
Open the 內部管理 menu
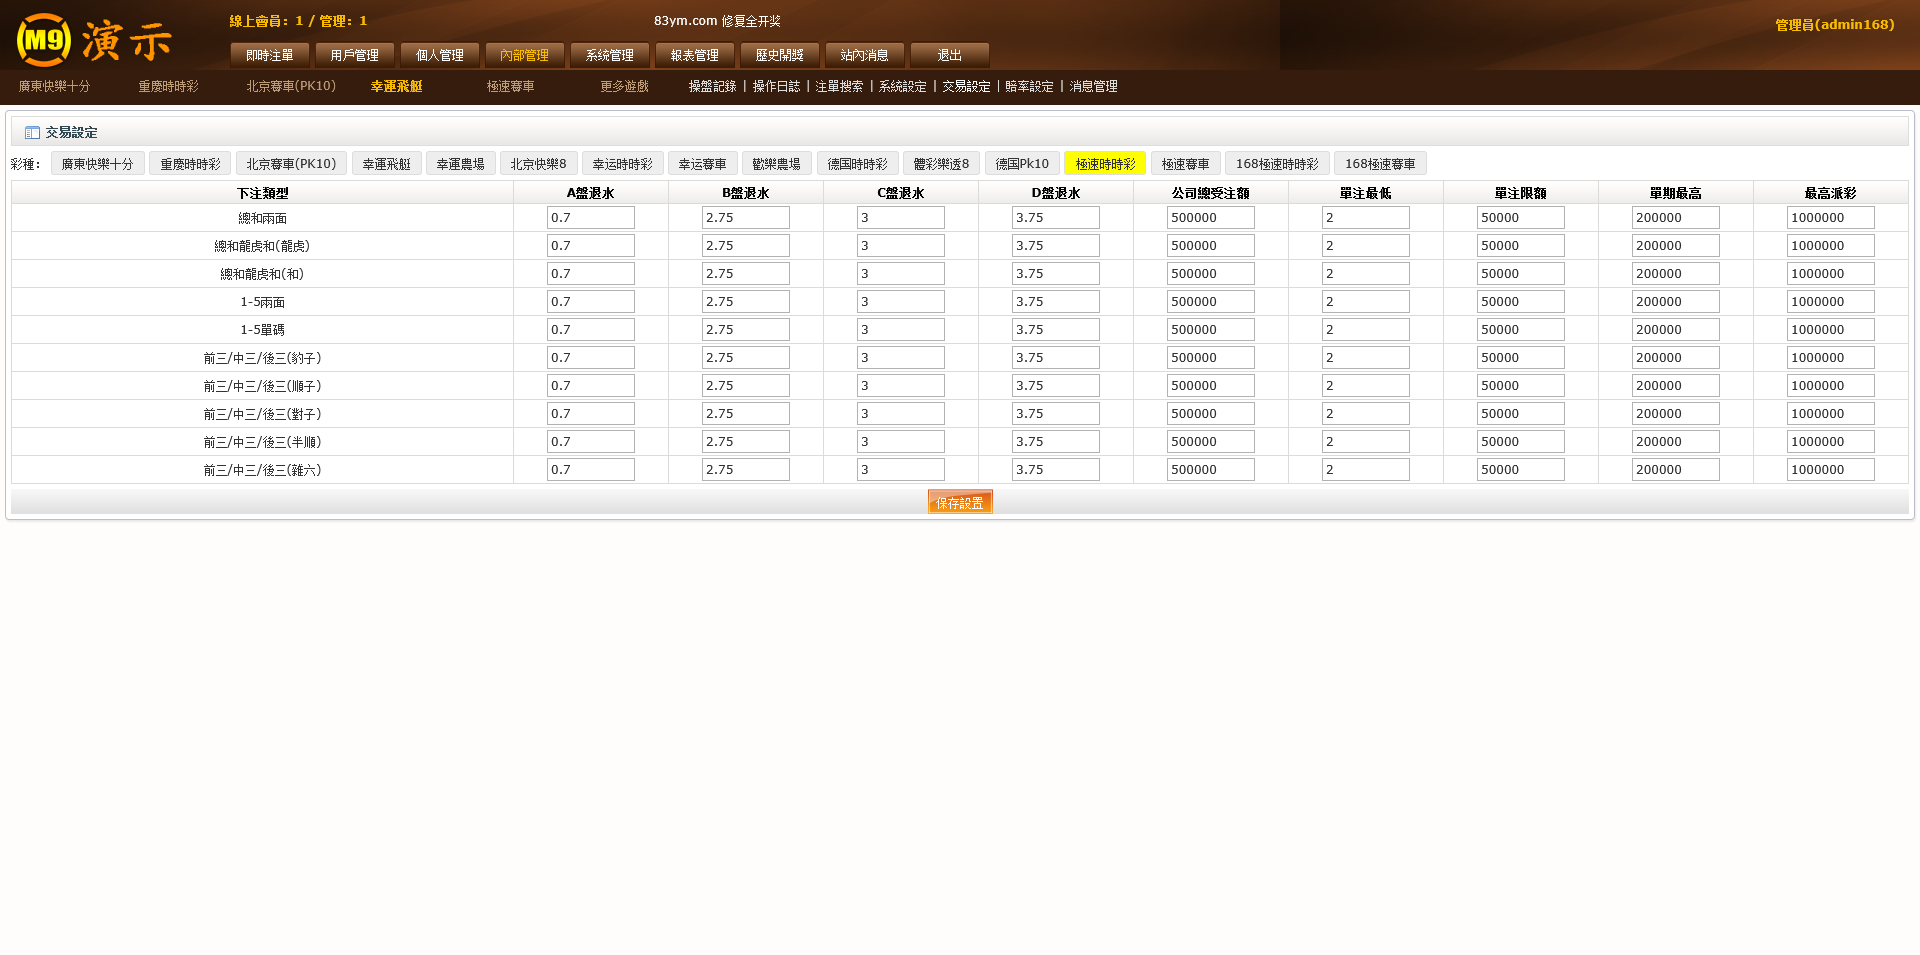pyautogui.click(x=524, y=55)
